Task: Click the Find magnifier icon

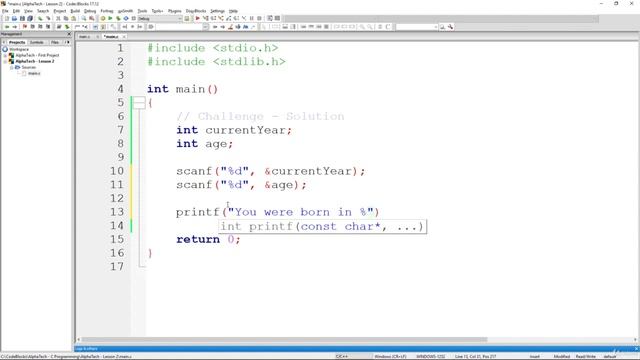Action: tap(84, 18)
